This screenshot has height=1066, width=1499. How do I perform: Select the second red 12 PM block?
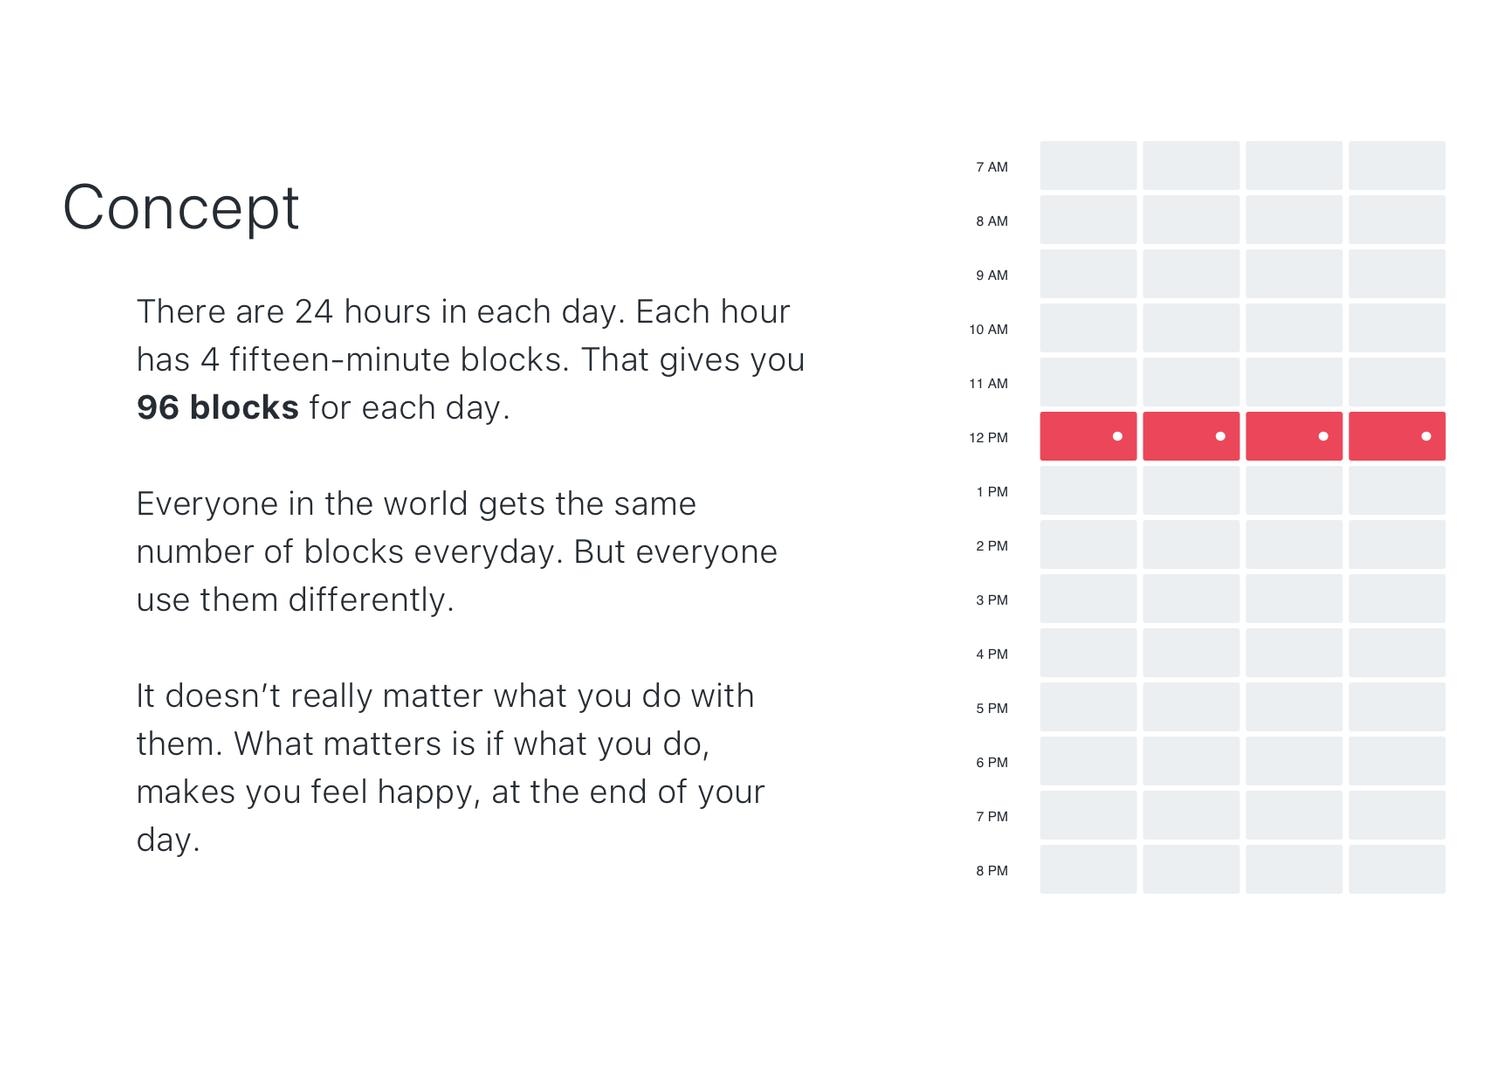coord(1191,436)
